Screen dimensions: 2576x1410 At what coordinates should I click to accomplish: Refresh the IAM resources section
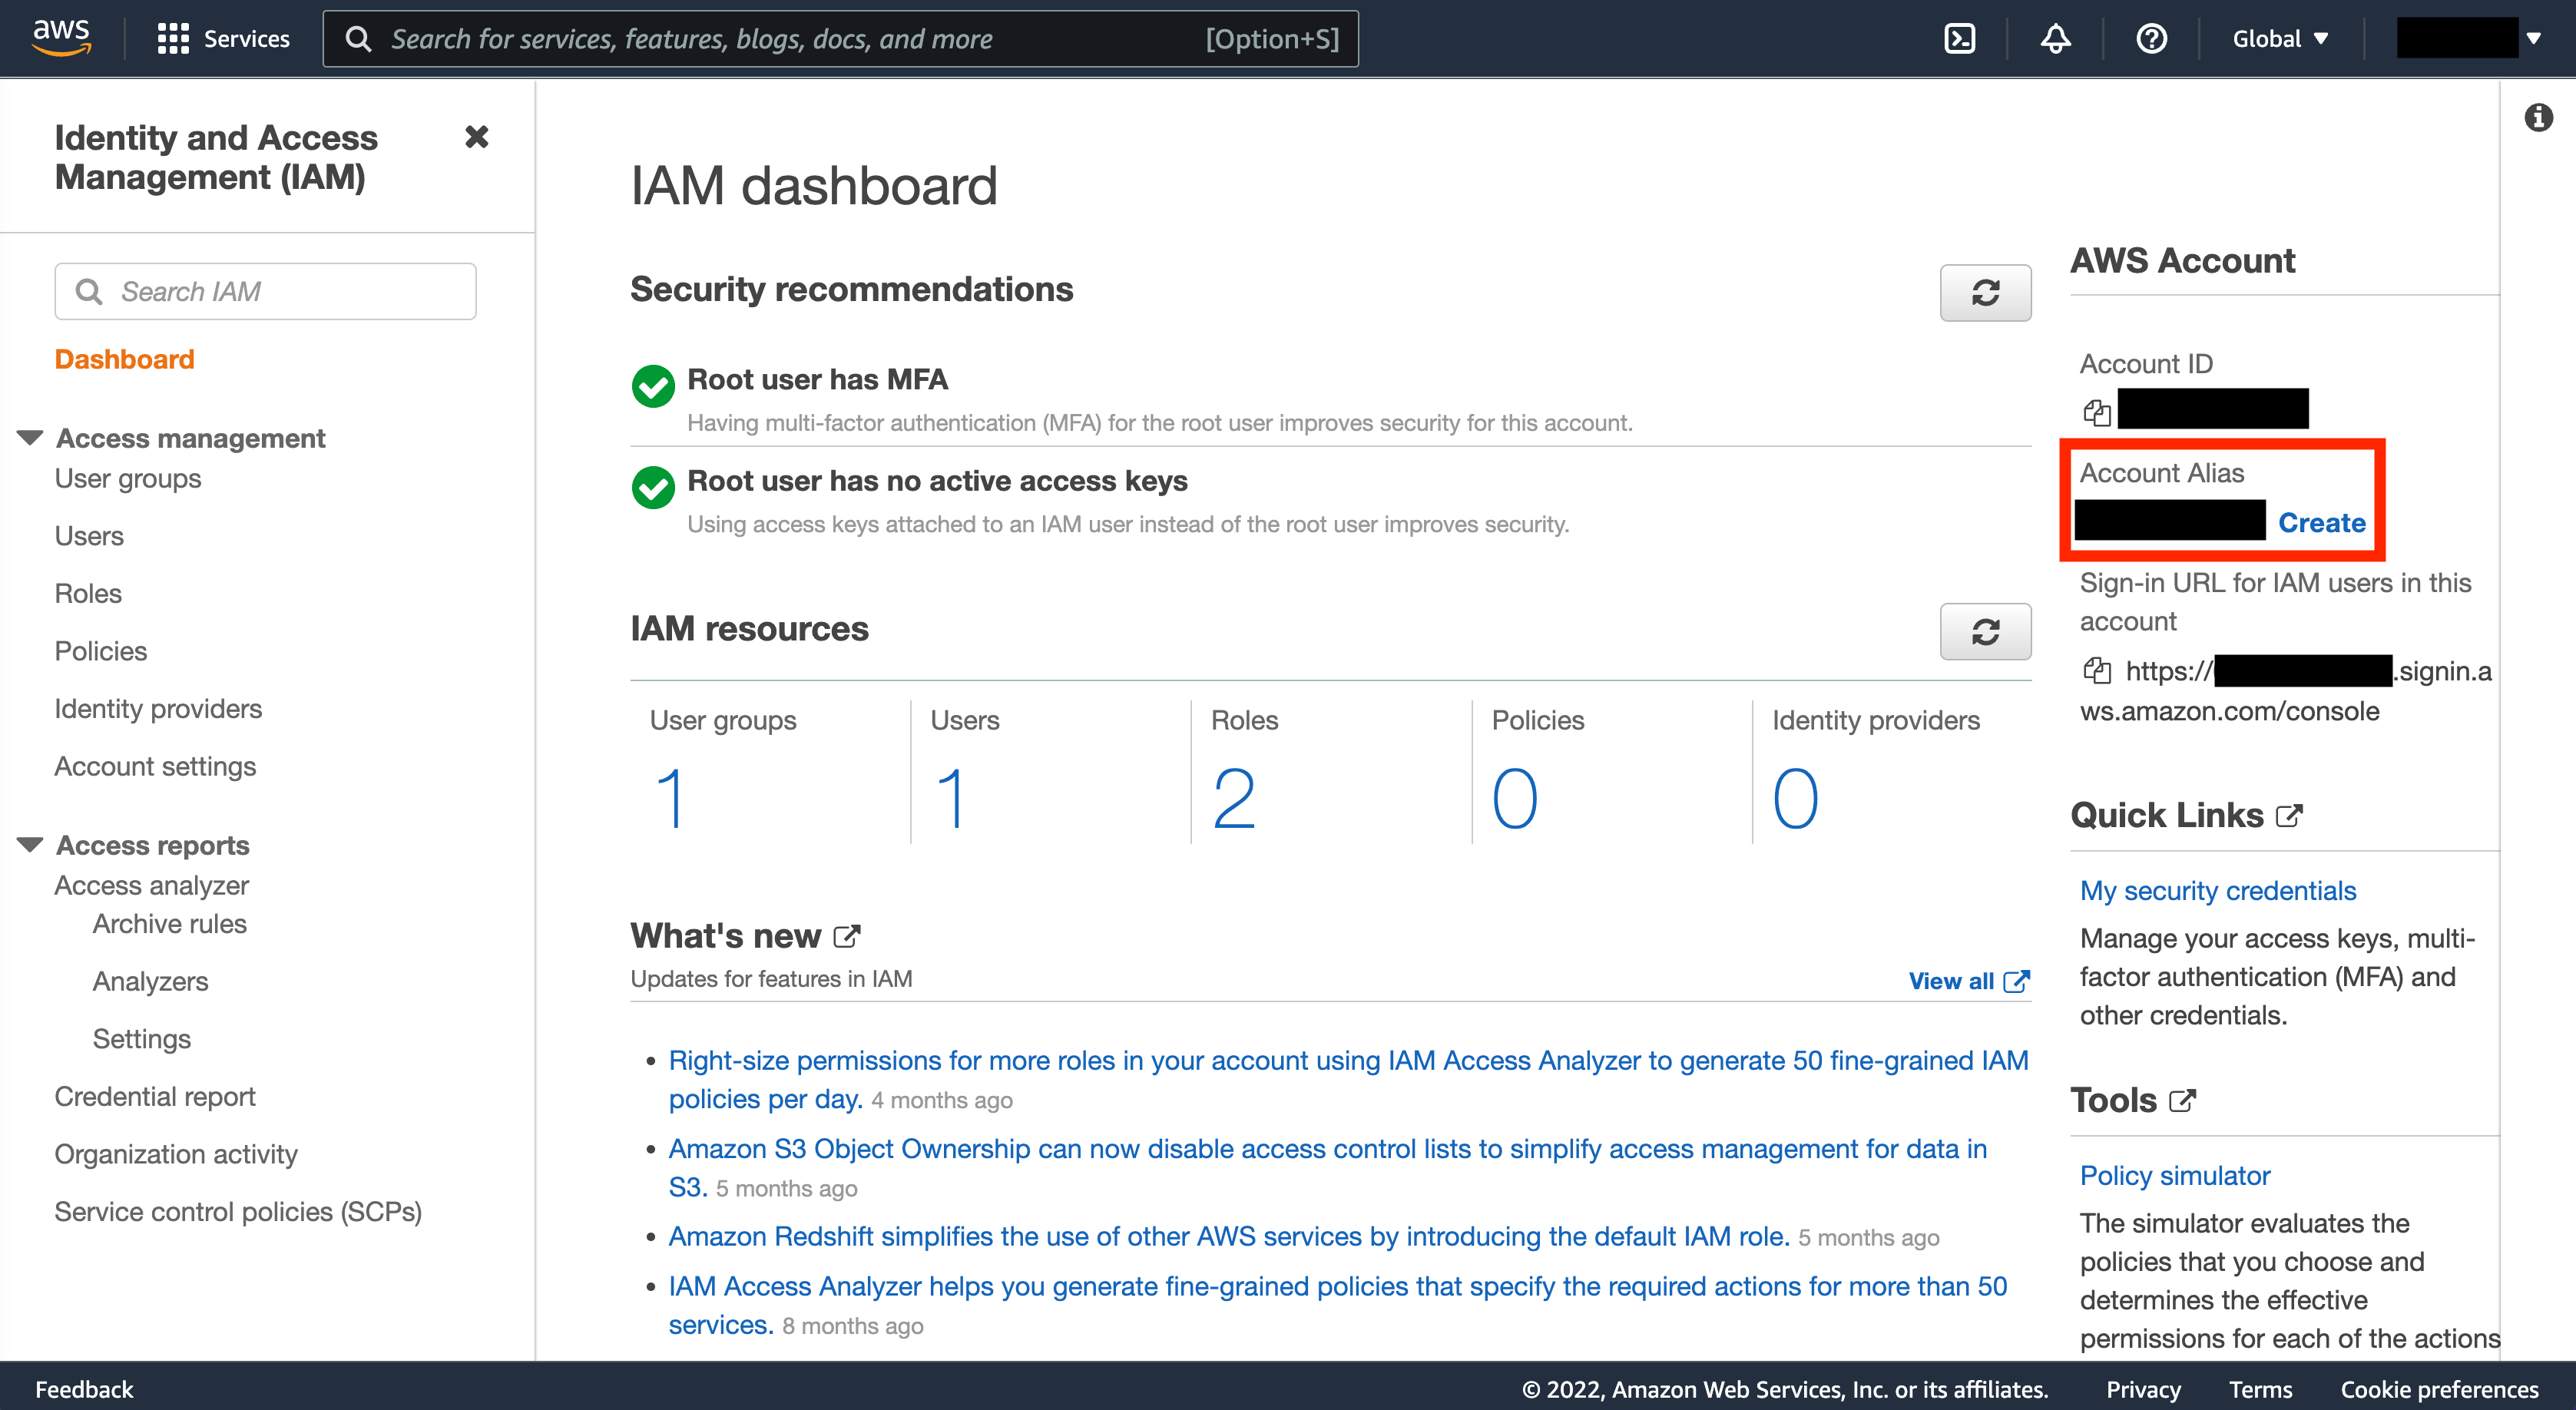1985,631
